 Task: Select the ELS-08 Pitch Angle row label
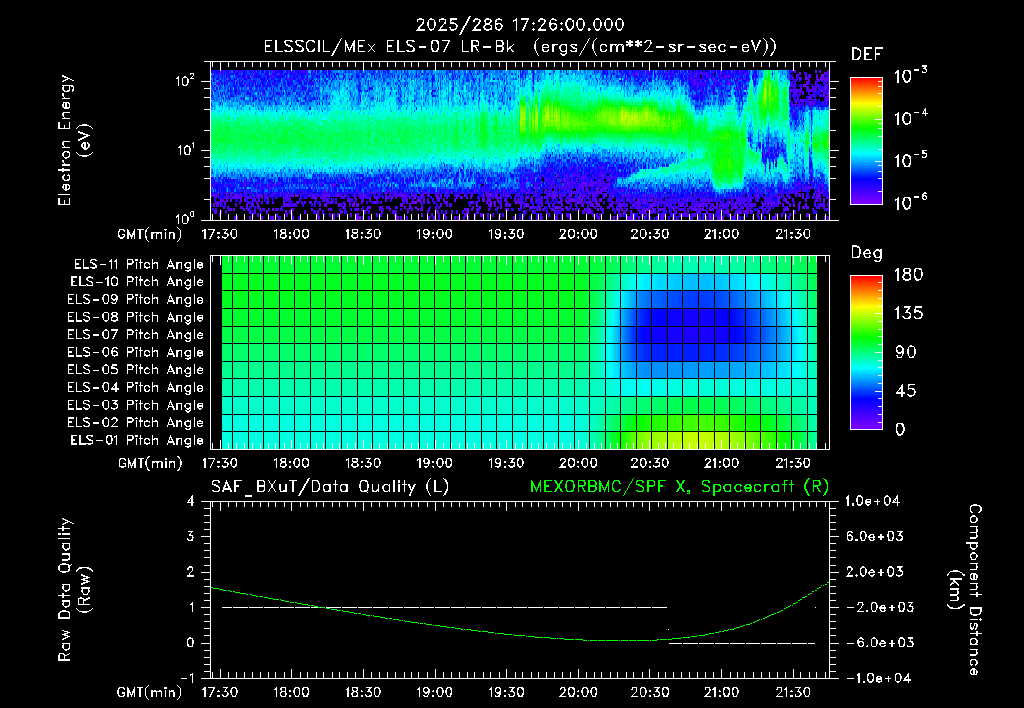point(136,317)
